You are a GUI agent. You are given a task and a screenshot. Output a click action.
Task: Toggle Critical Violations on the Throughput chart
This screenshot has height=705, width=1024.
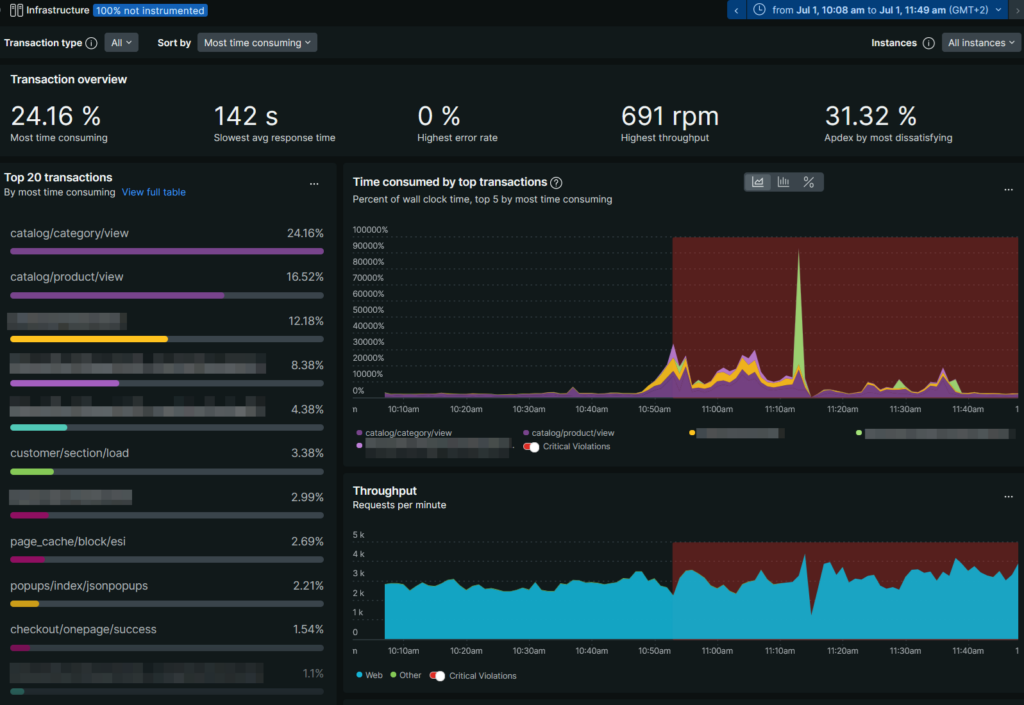(438, 675)
